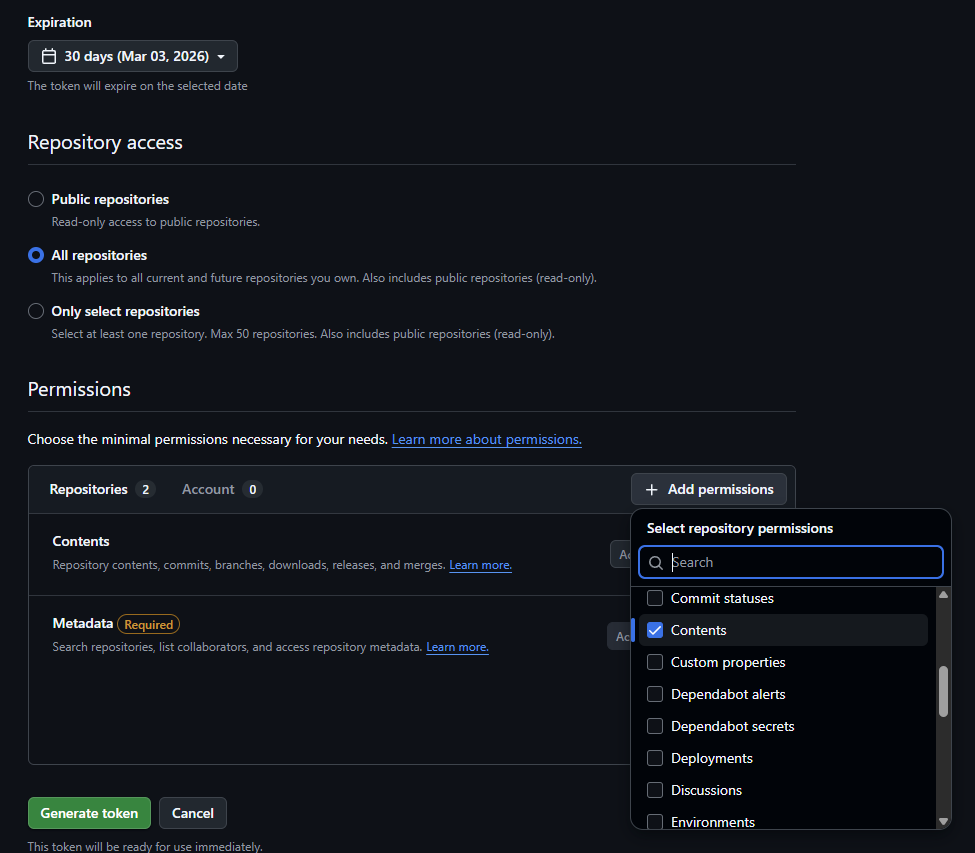975x853 pixels.
Task: Click the Cancel button
Action: pos(193,813)
